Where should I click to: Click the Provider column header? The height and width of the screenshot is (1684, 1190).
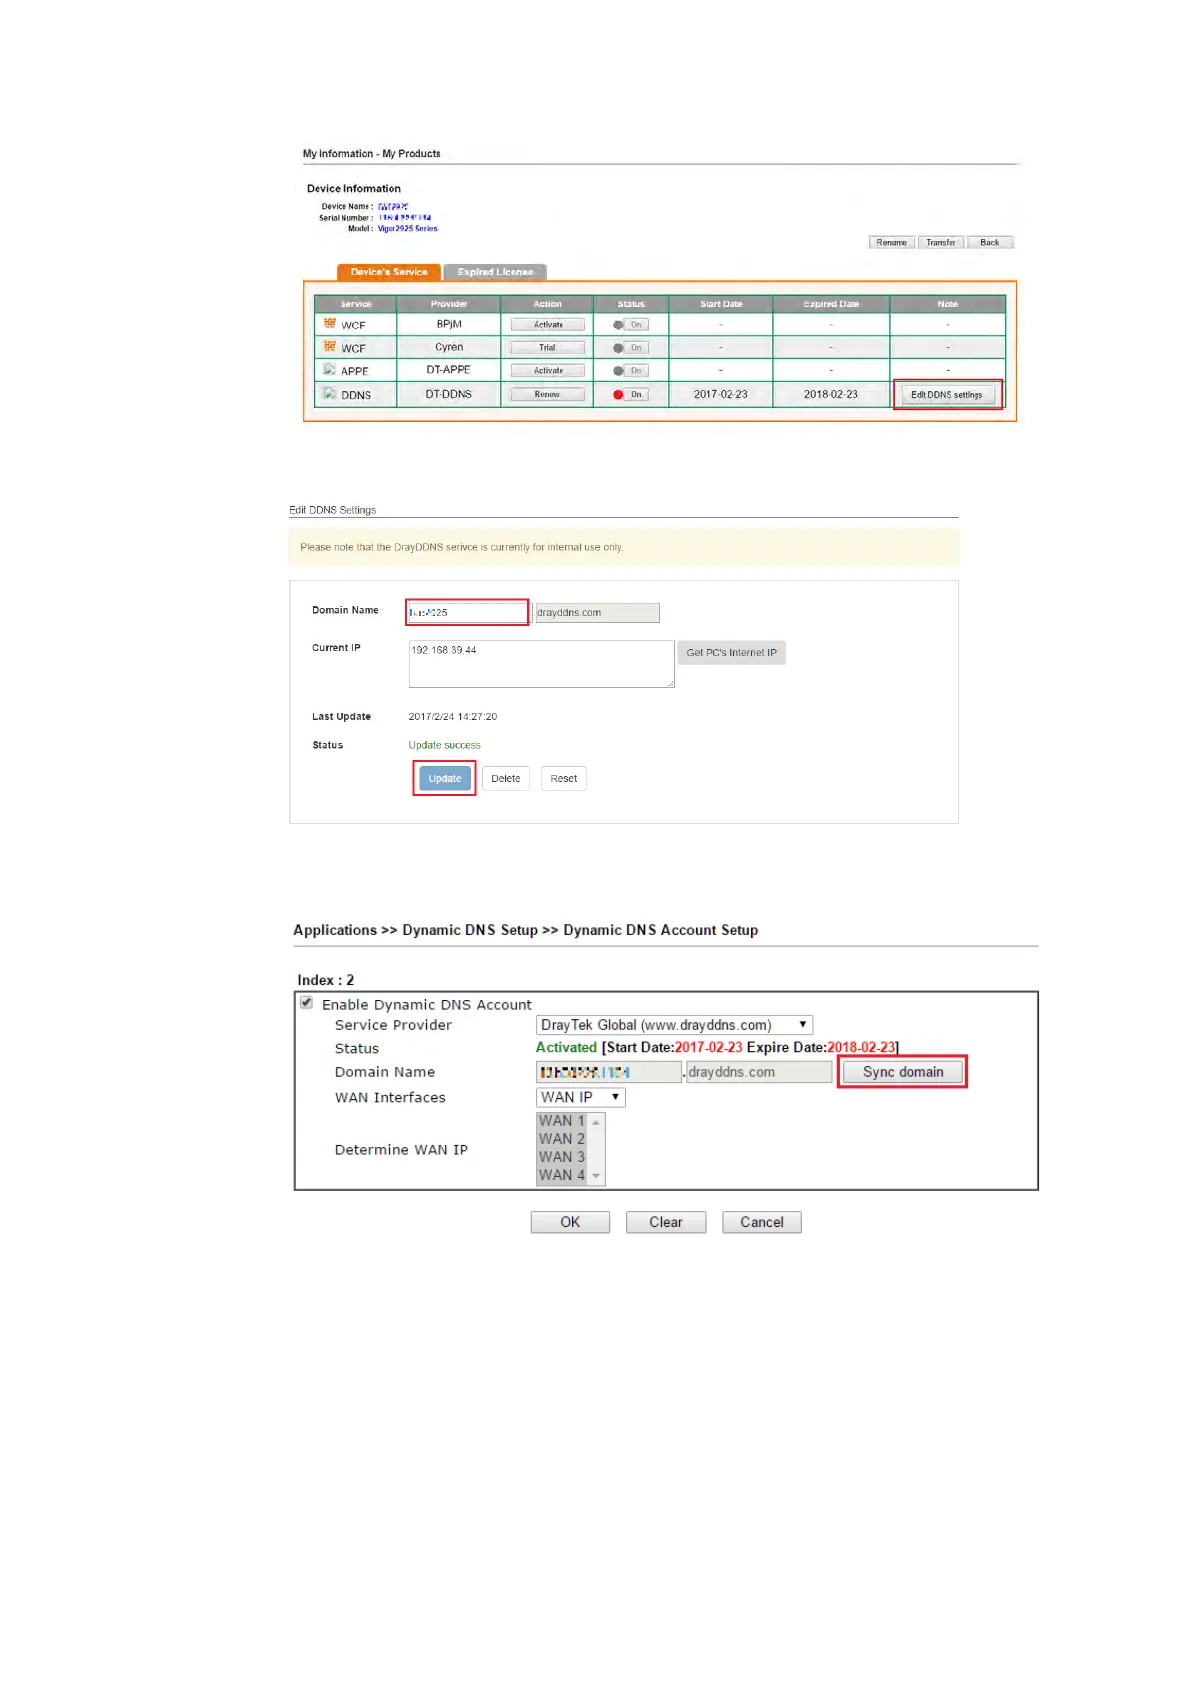pos(449,304)
